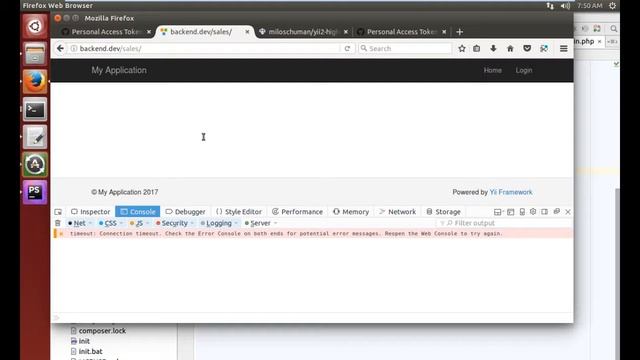
Task: Launch Terminal from the Ubuntu launcher
Action: [x=35, y=109]
